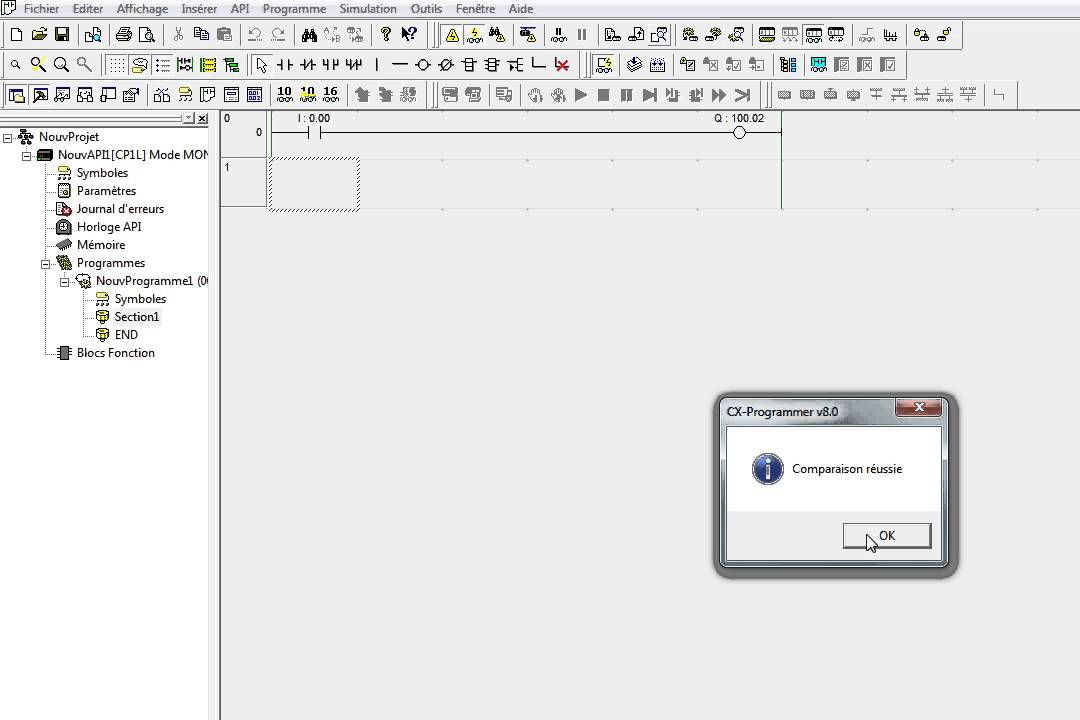Select Blocs Fonction in the tree
This screenshot has height=720, width=1080.
click(x=116, y=353)
